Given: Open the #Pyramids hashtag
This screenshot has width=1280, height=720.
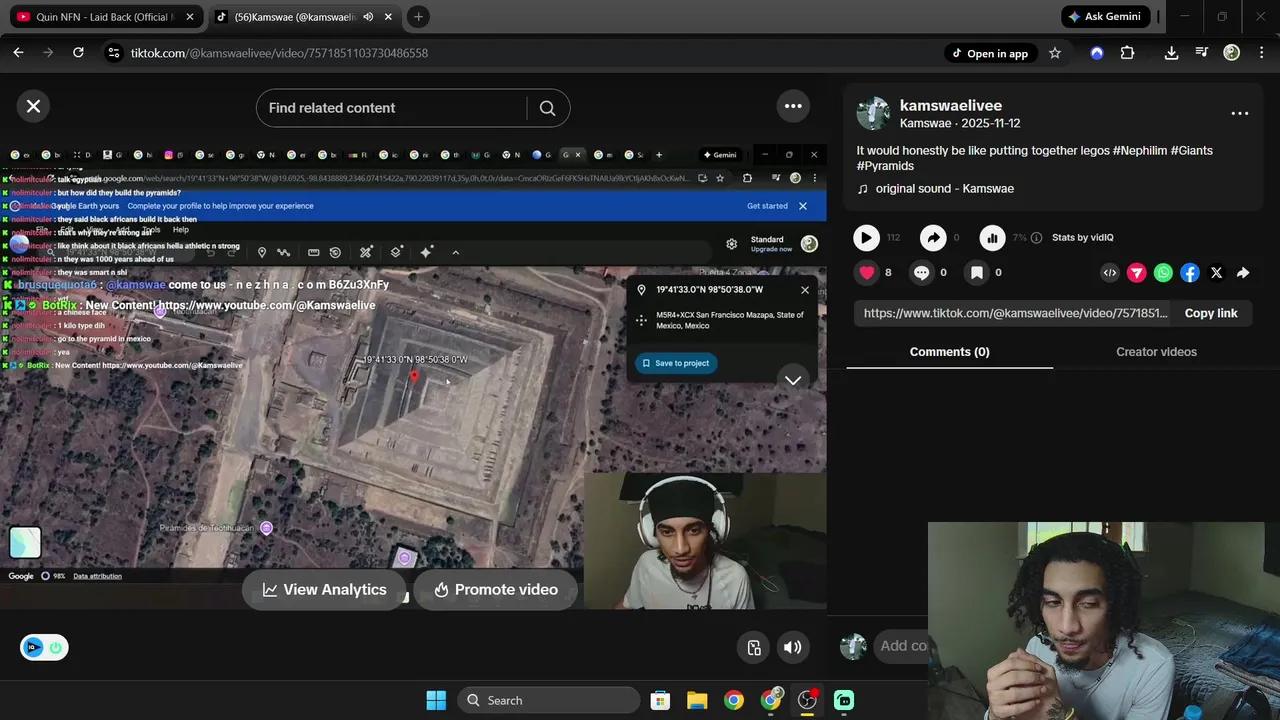Looking at the screenshot, I should (885, 166).
